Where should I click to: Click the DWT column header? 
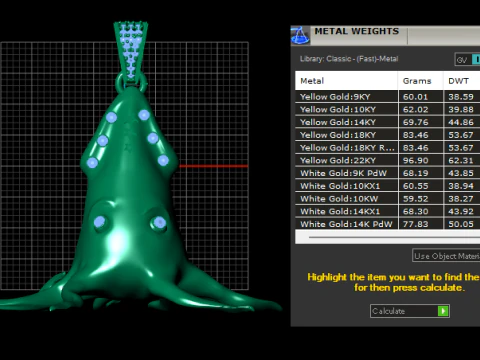[462, 81]
